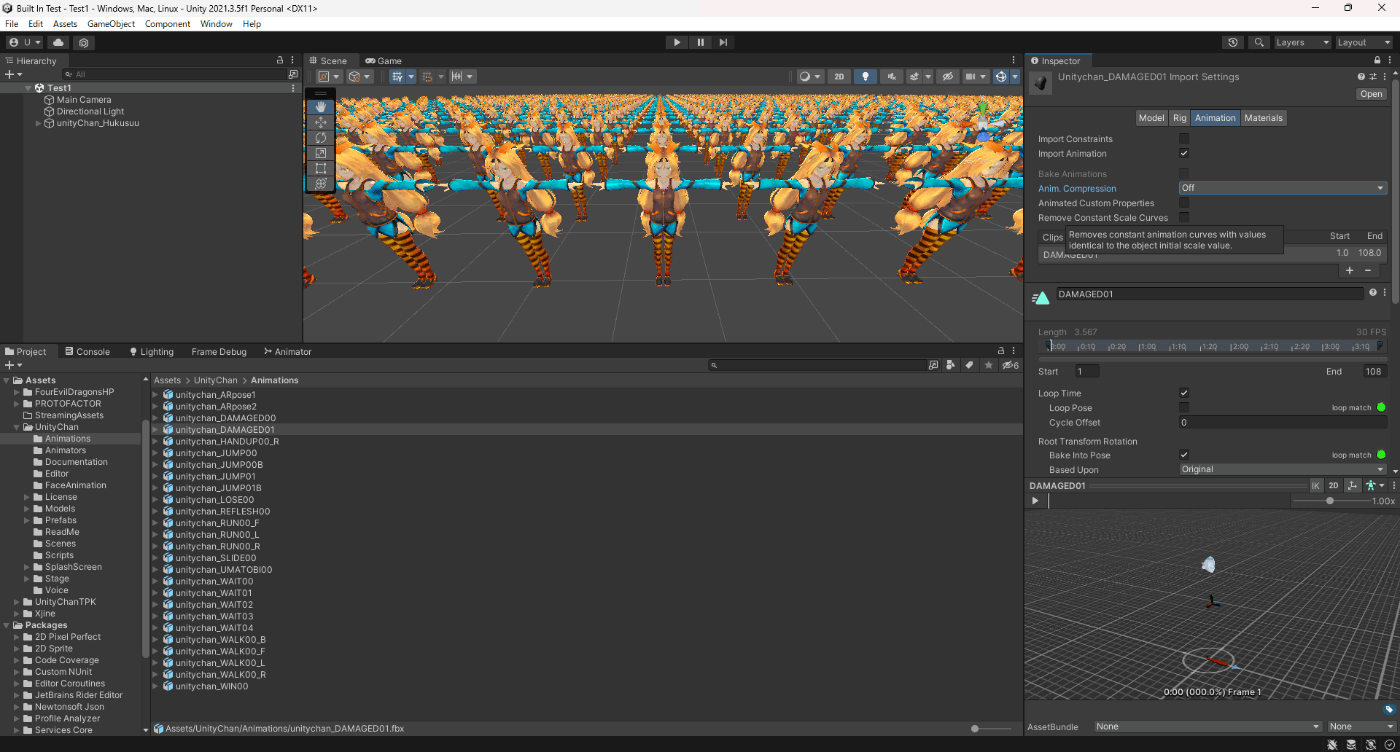The height and width of the screenshot is (752, 1400).
Task: Disable the Loop Time checkbox
Action: click(1184, 393)
